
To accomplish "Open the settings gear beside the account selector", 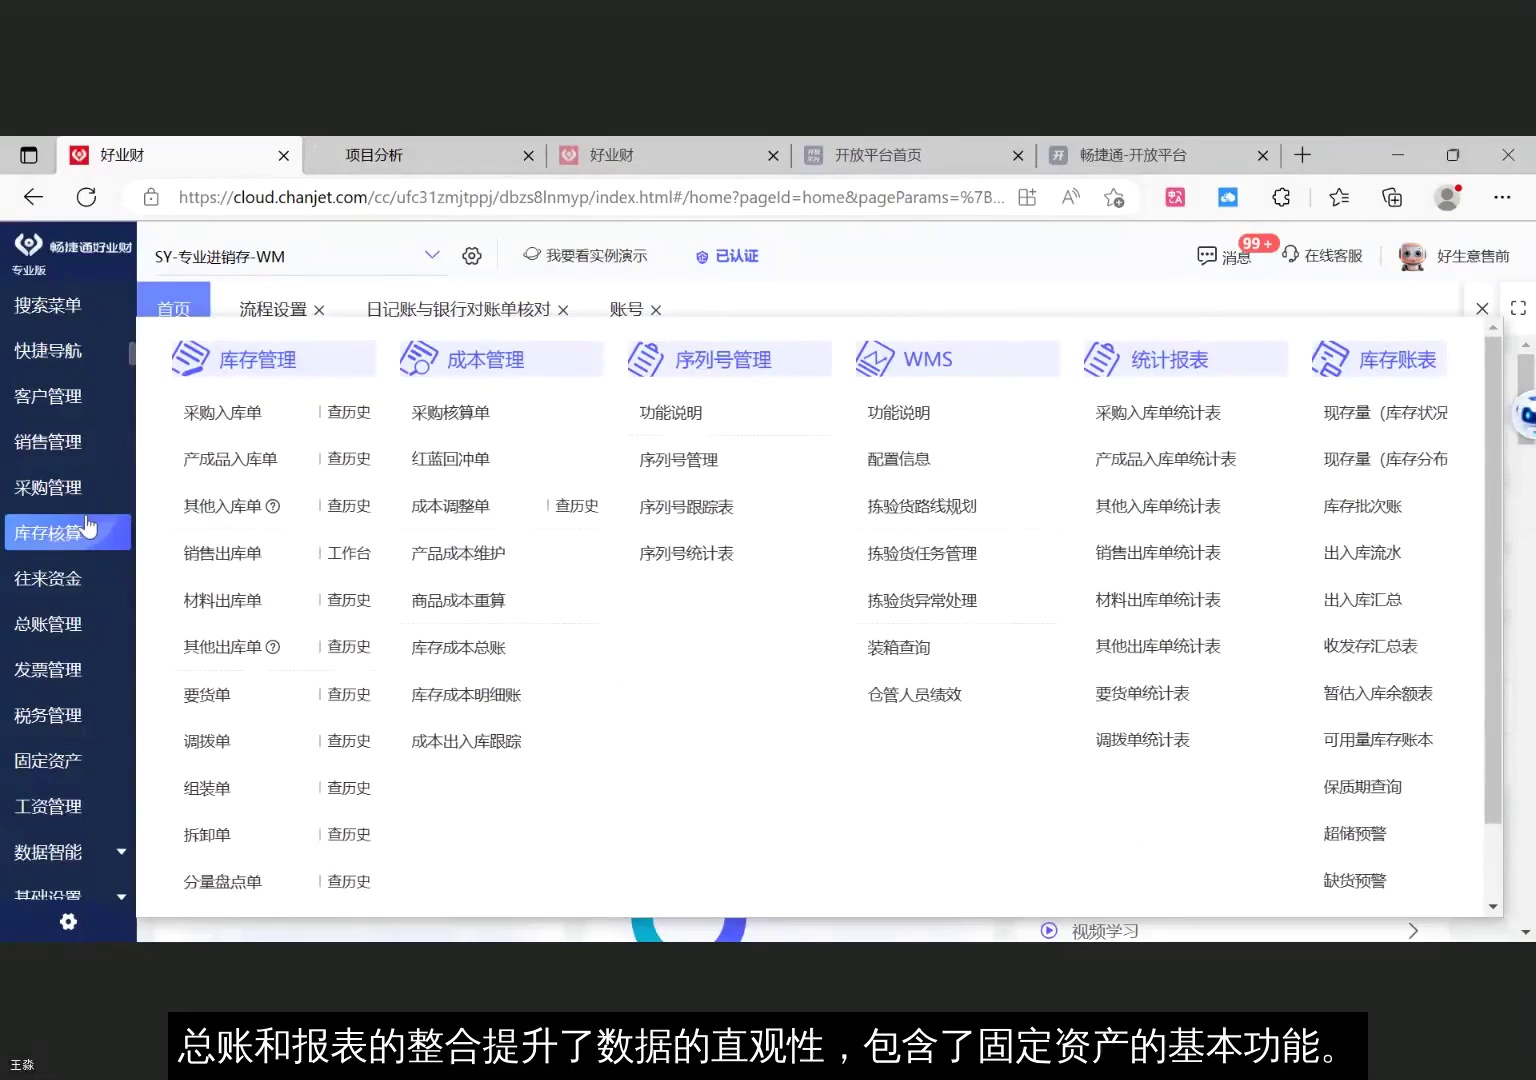I will (x=471, y=256).
